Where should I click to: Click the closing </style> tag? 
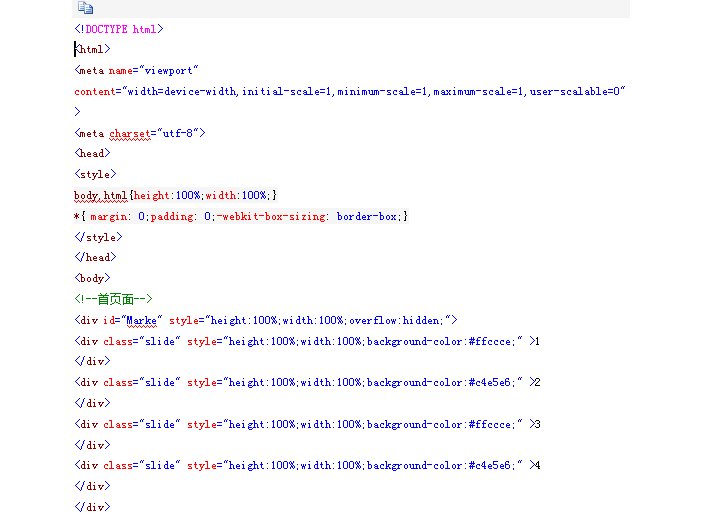[98, 237]
